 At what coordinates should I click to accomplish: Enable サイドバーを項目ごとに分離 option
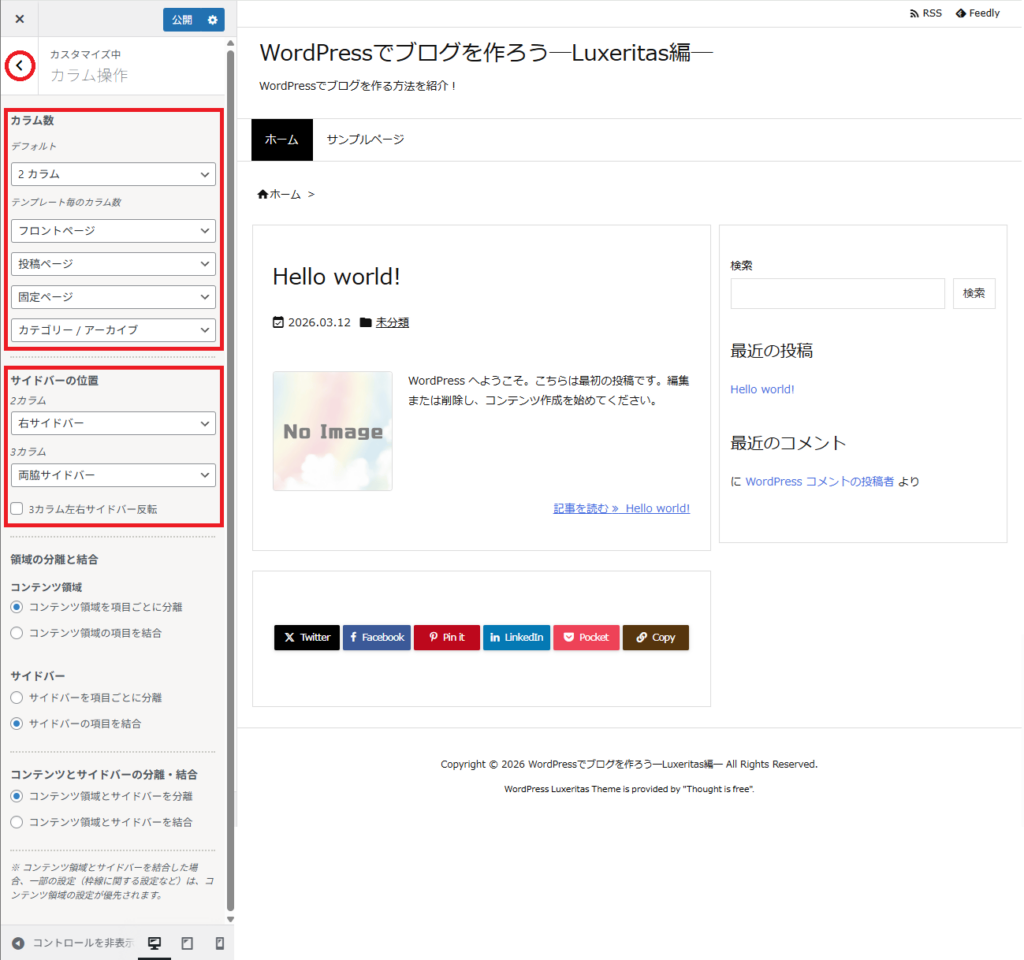[x=16, y=697]
